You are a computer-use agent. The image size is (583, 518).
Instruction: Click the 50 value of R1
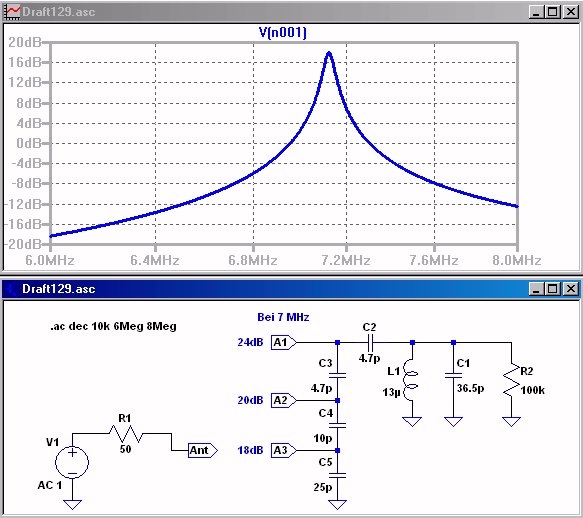[125, 449]
